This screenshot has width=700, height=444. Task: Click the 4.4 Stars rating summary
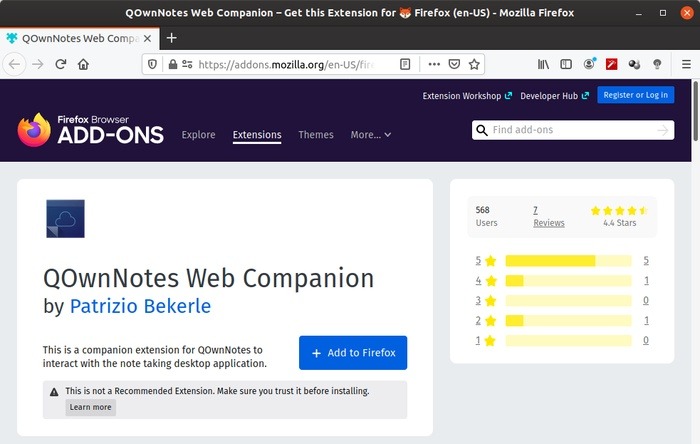[619, 216]
